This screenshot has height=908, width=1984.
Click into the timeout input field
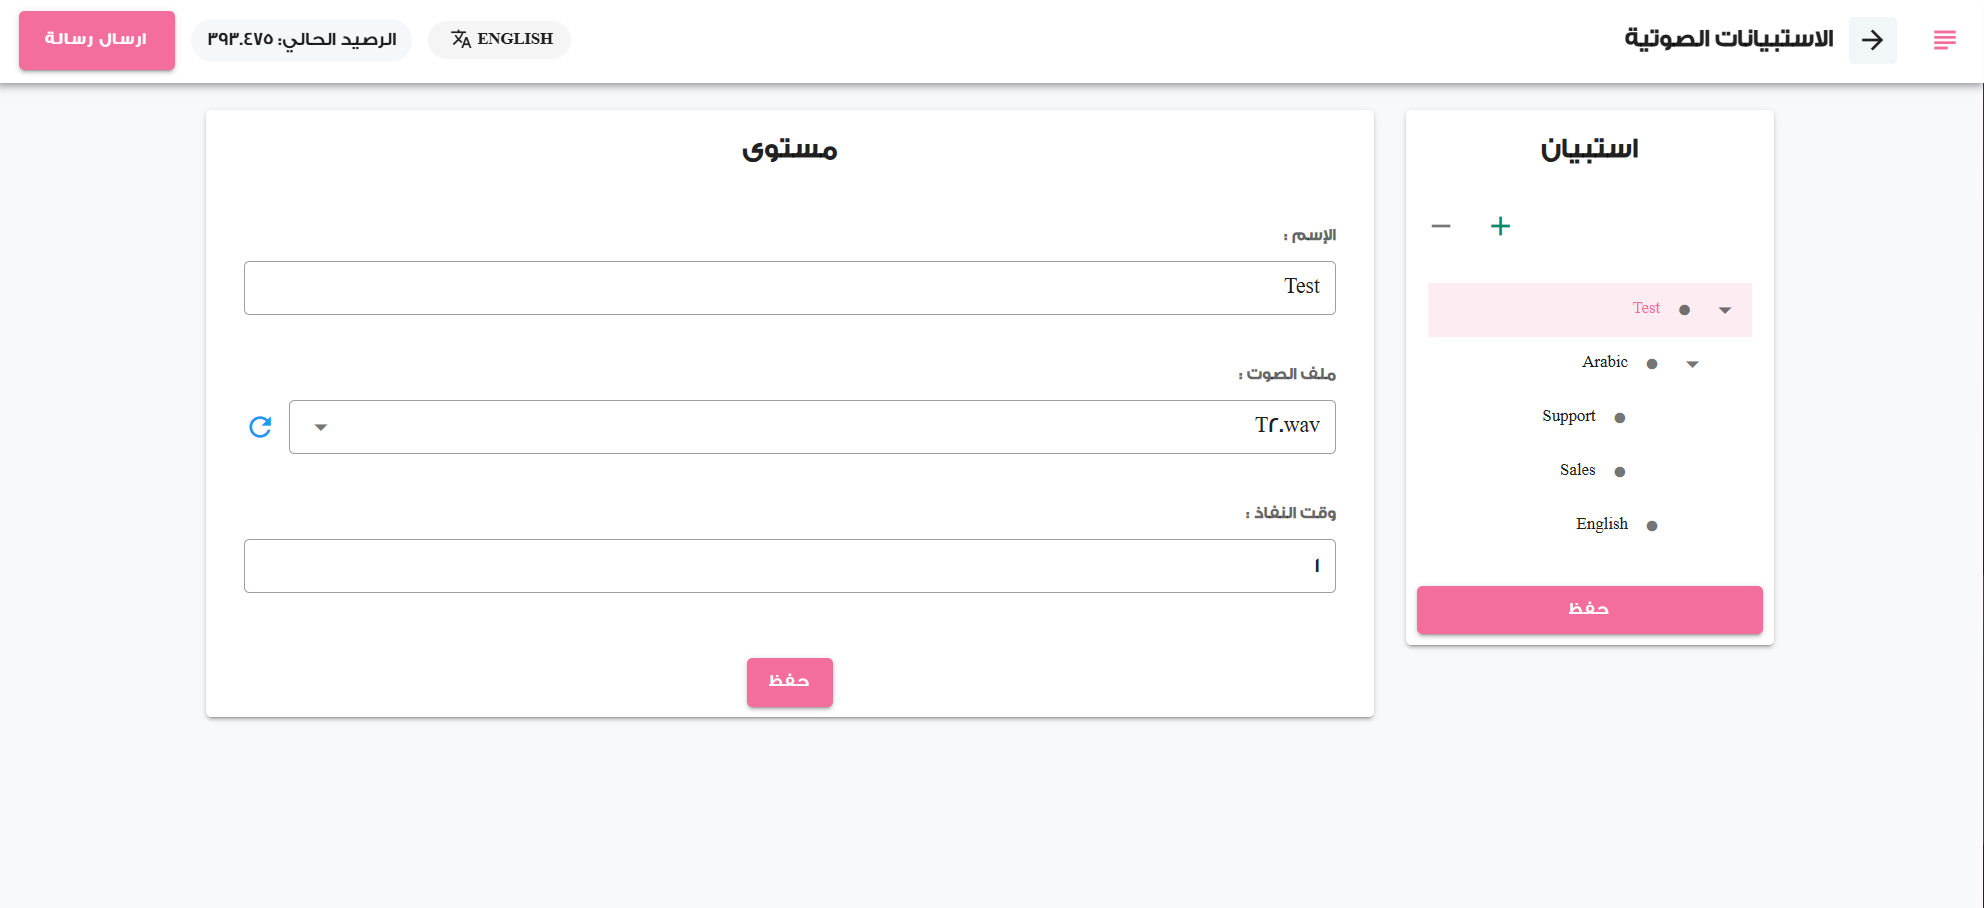(790, 566)
